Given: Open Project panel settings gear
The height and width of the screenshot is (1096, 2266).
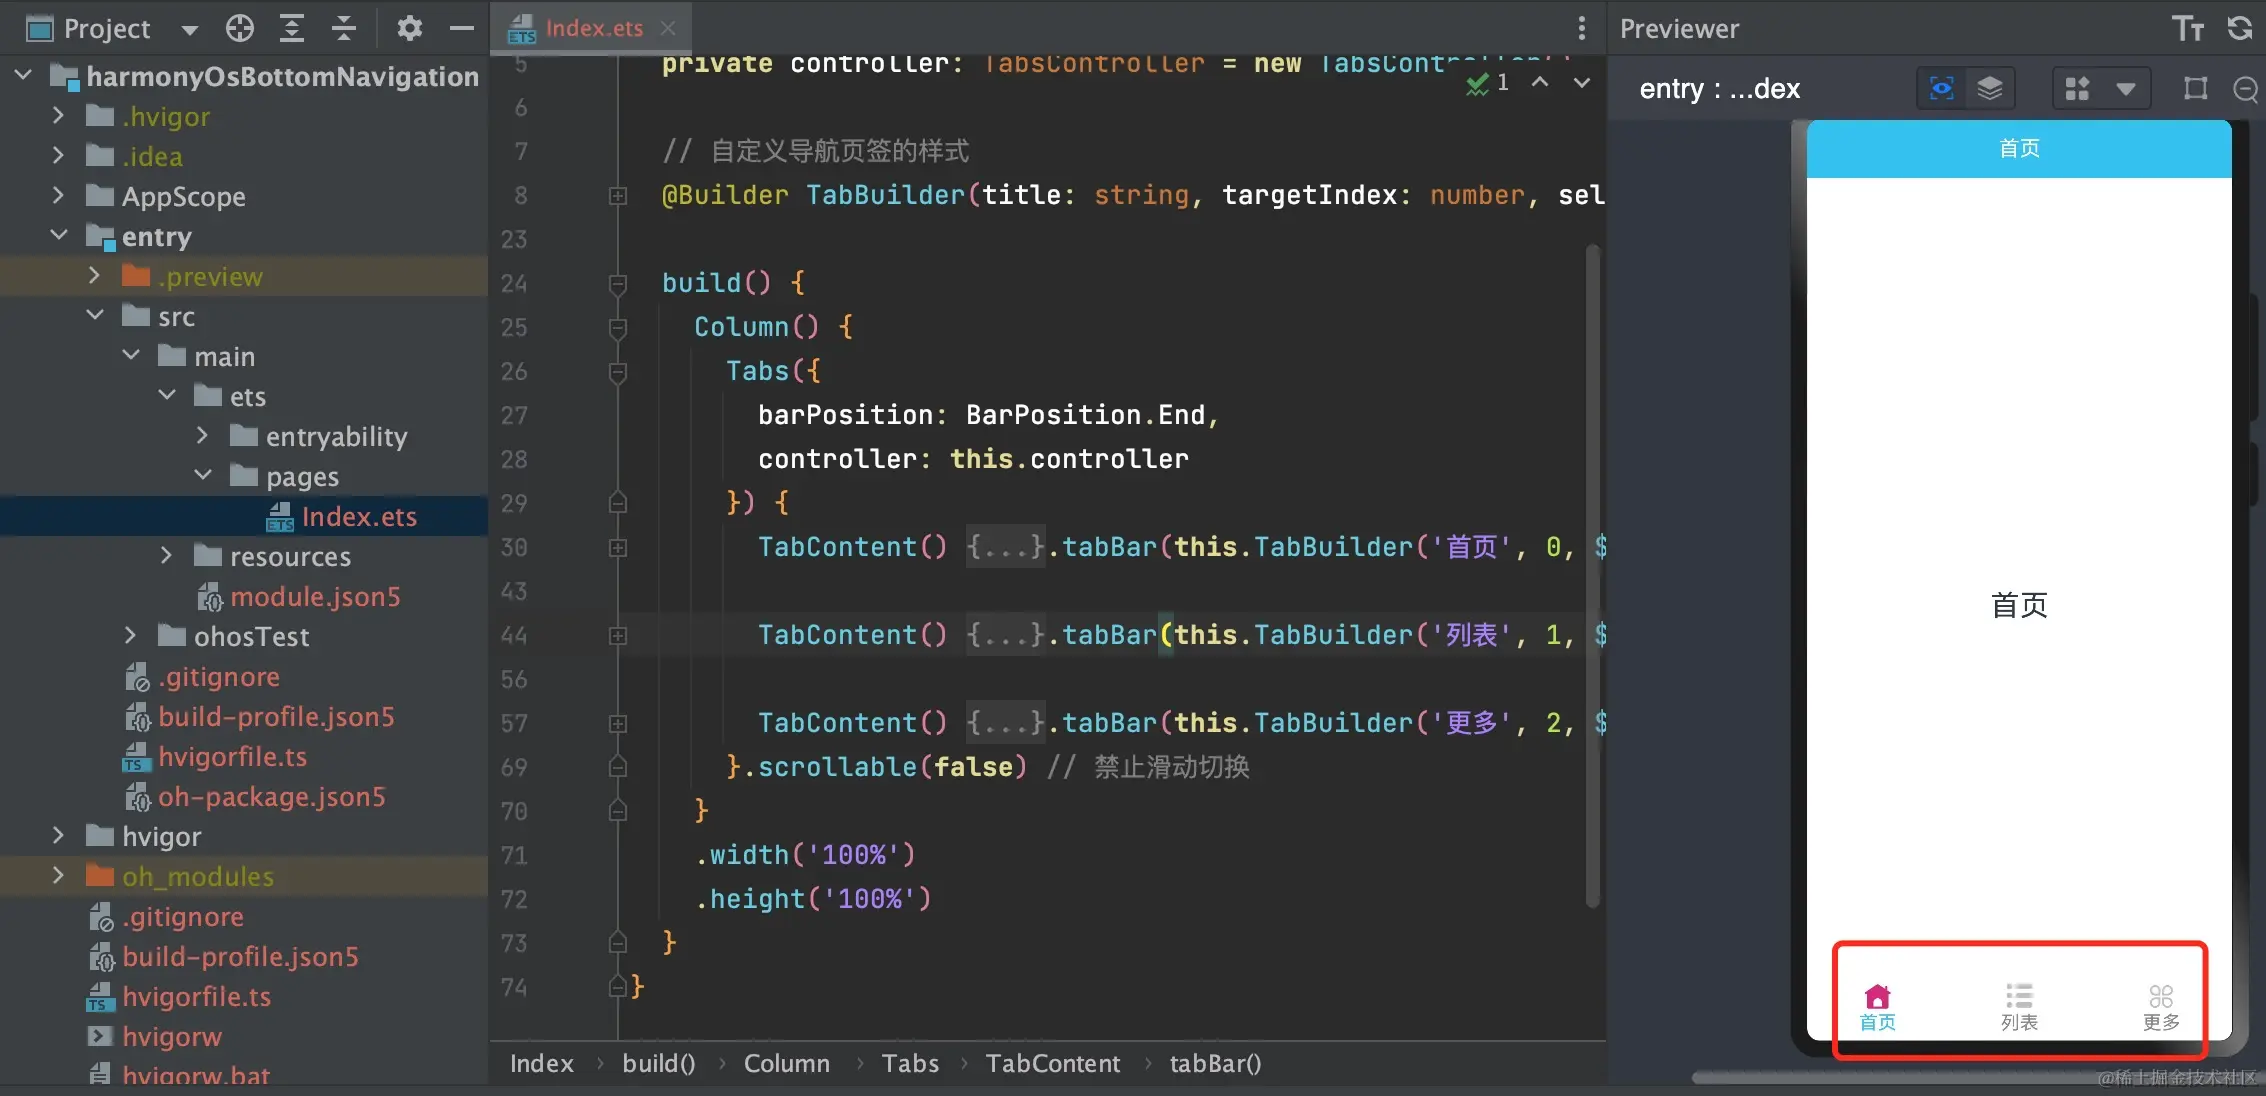Looking at the screenshot, I should pyautogui.click(x=409, y=28).
